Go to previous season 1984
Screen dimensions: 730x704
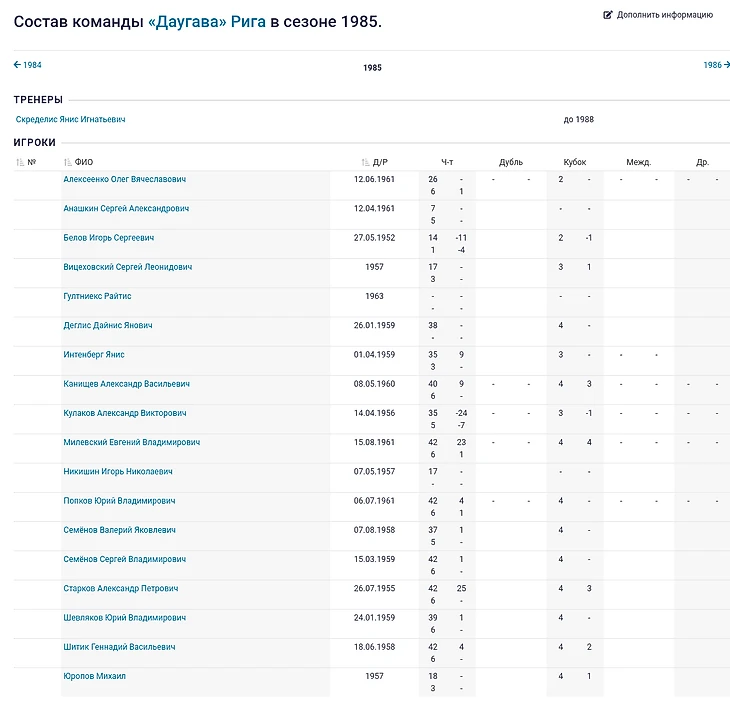coord(28,65)
